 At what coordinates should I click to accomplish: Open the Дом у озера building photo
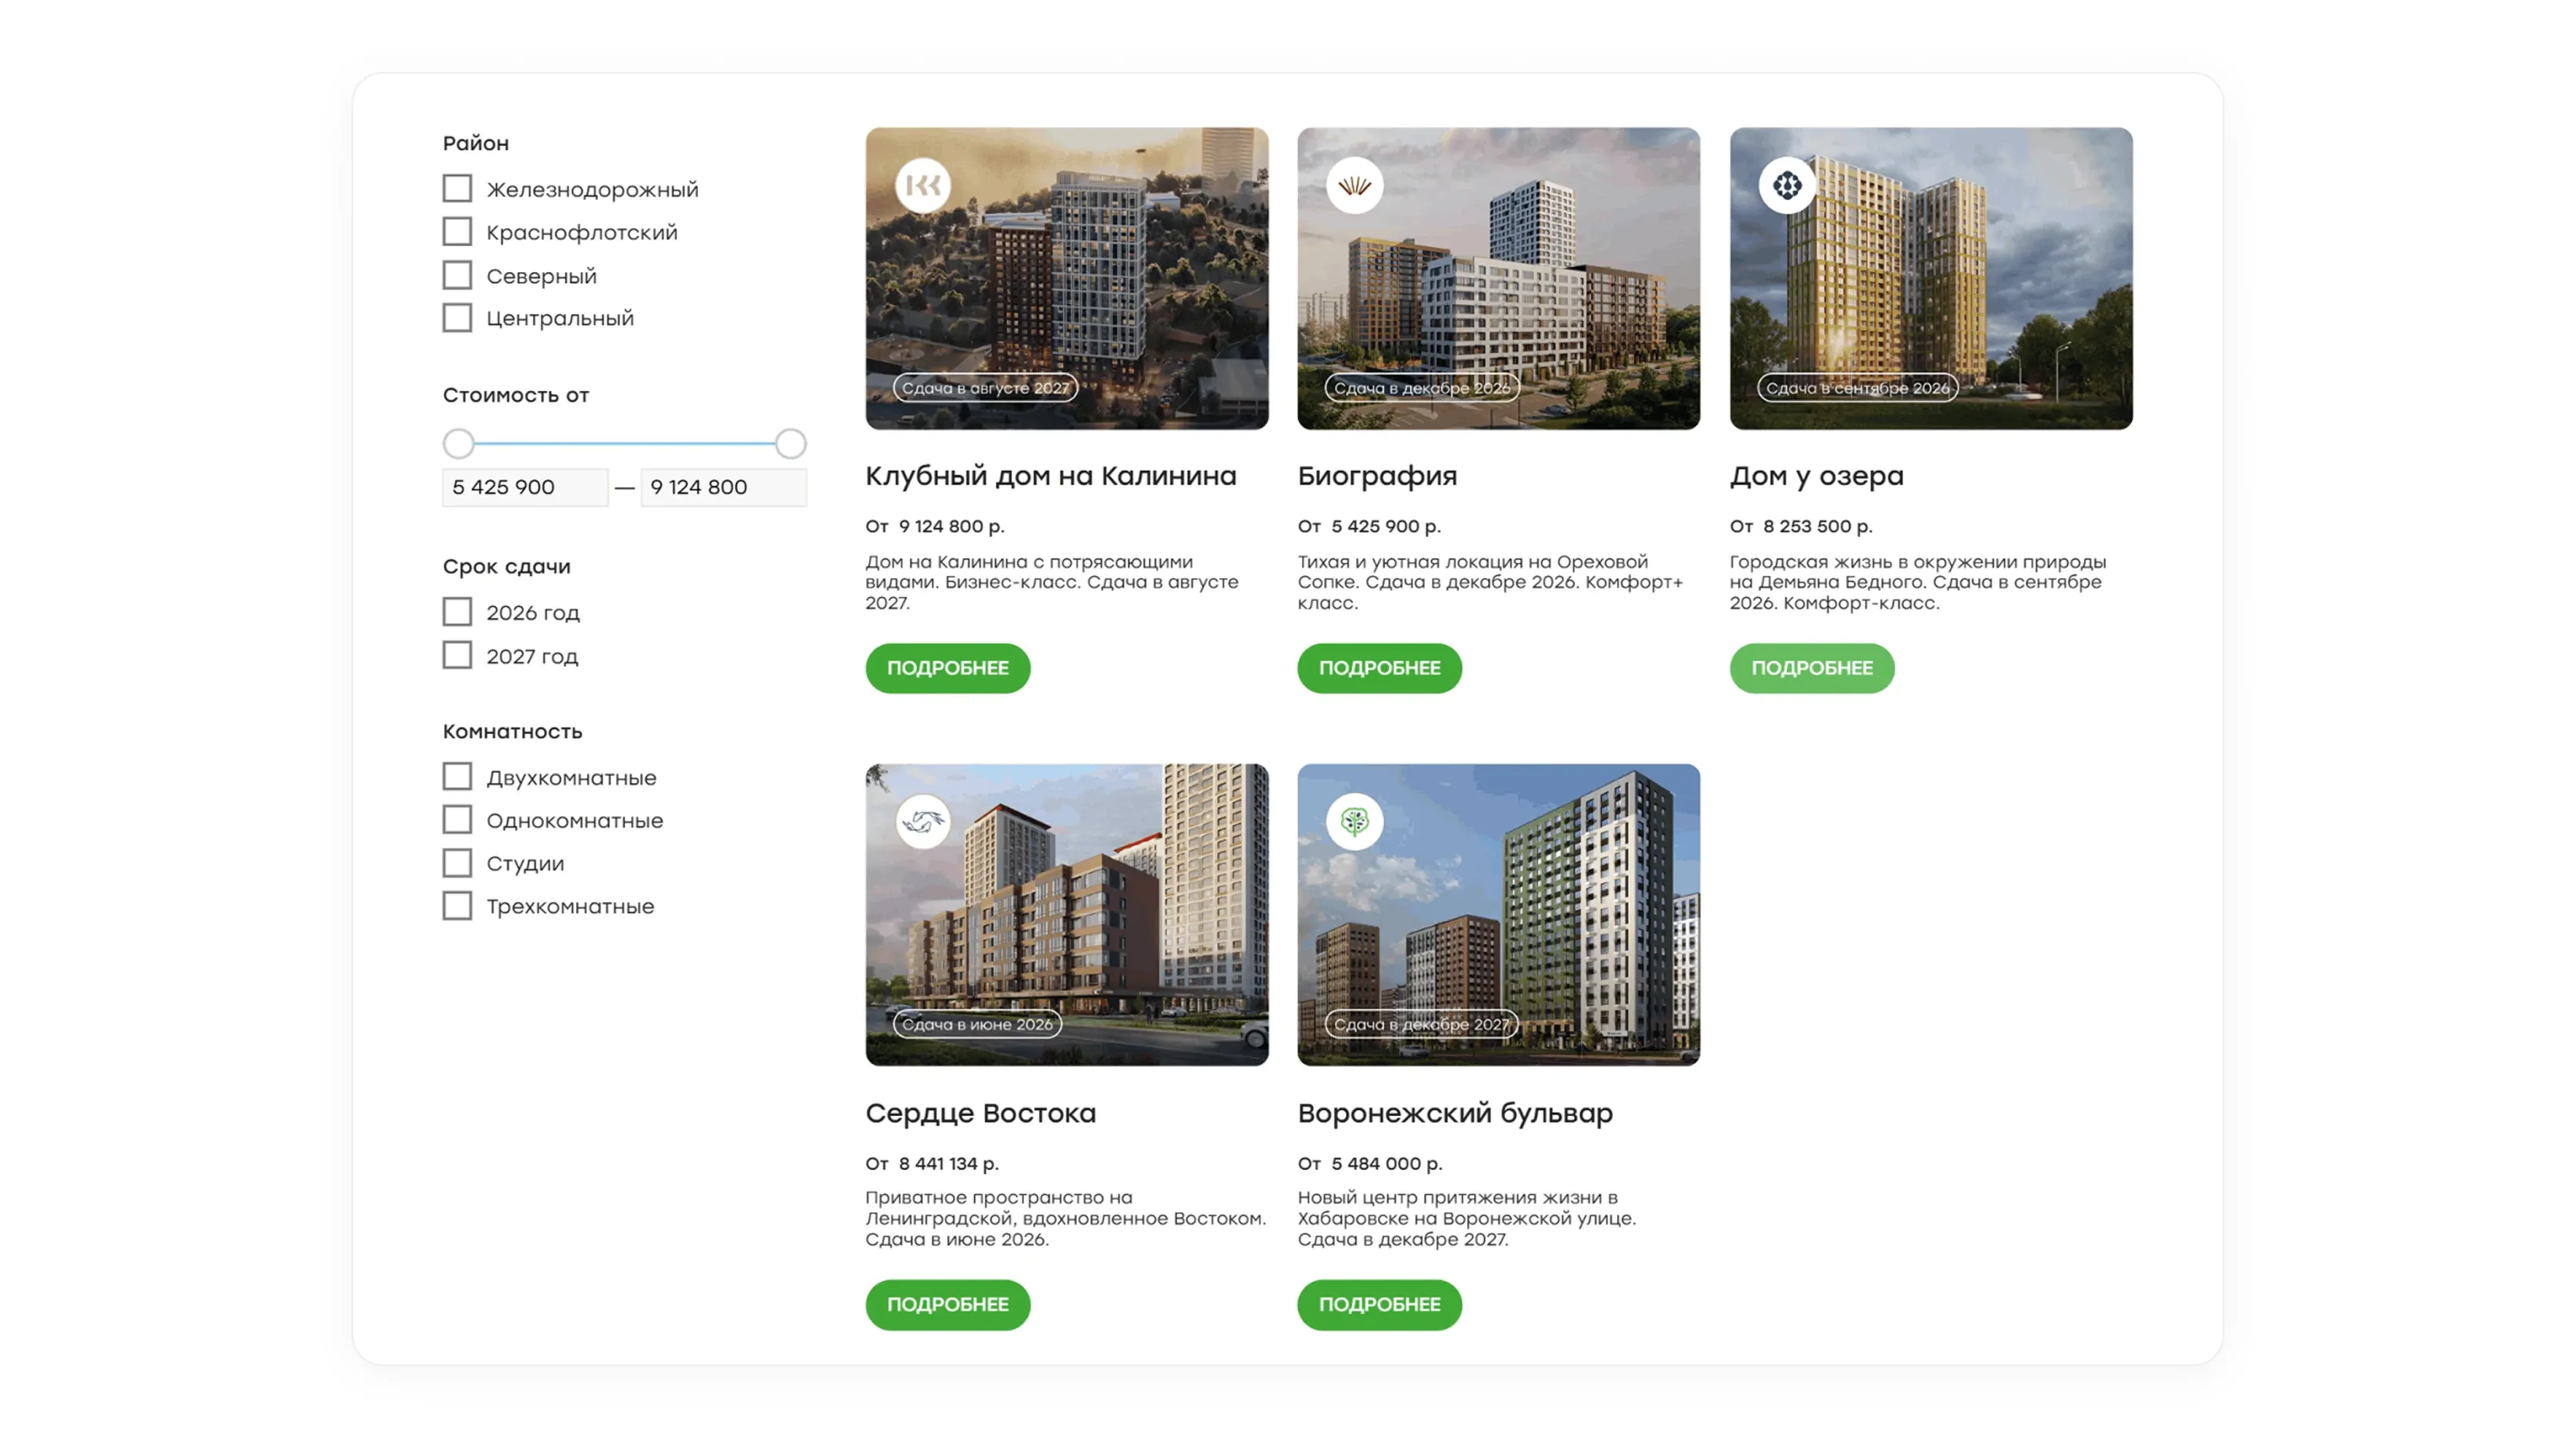[1931, 278]
